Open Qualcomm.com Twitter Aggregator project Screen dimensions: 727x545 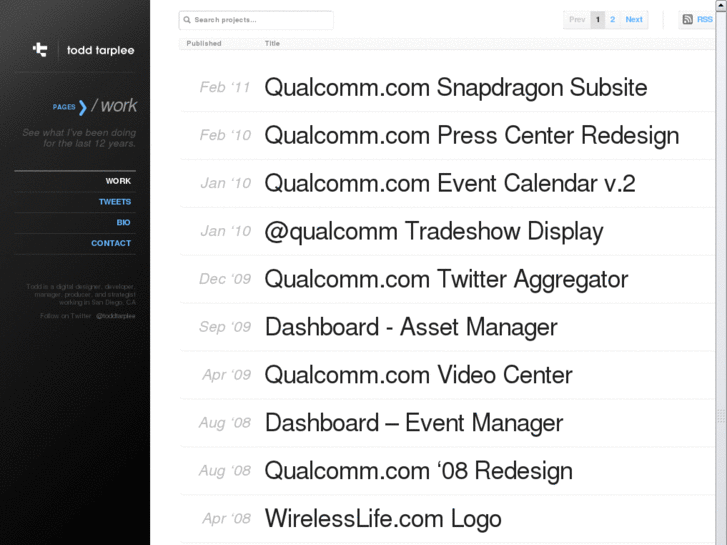coord(446,279)
